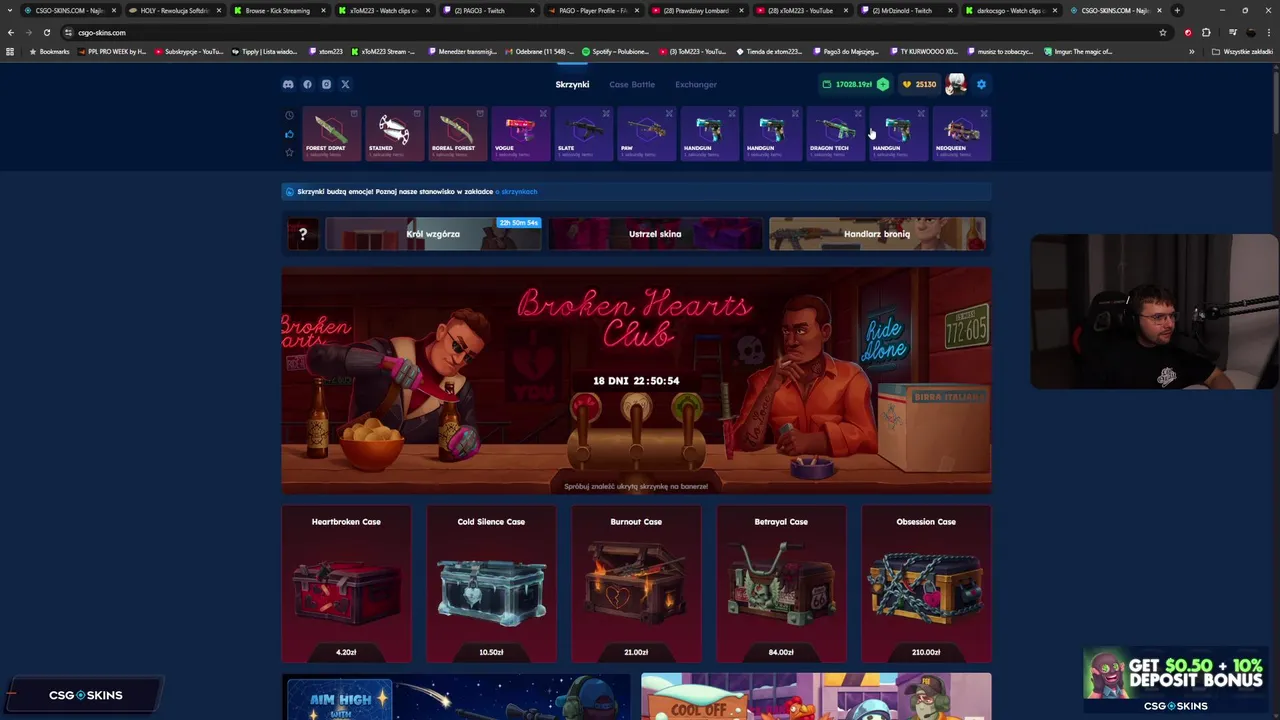The width and height of the screenshot is (1280, 720).
Task: Switch to darkocsgo - Watch clips tab
Action: tap(1010, 10)
